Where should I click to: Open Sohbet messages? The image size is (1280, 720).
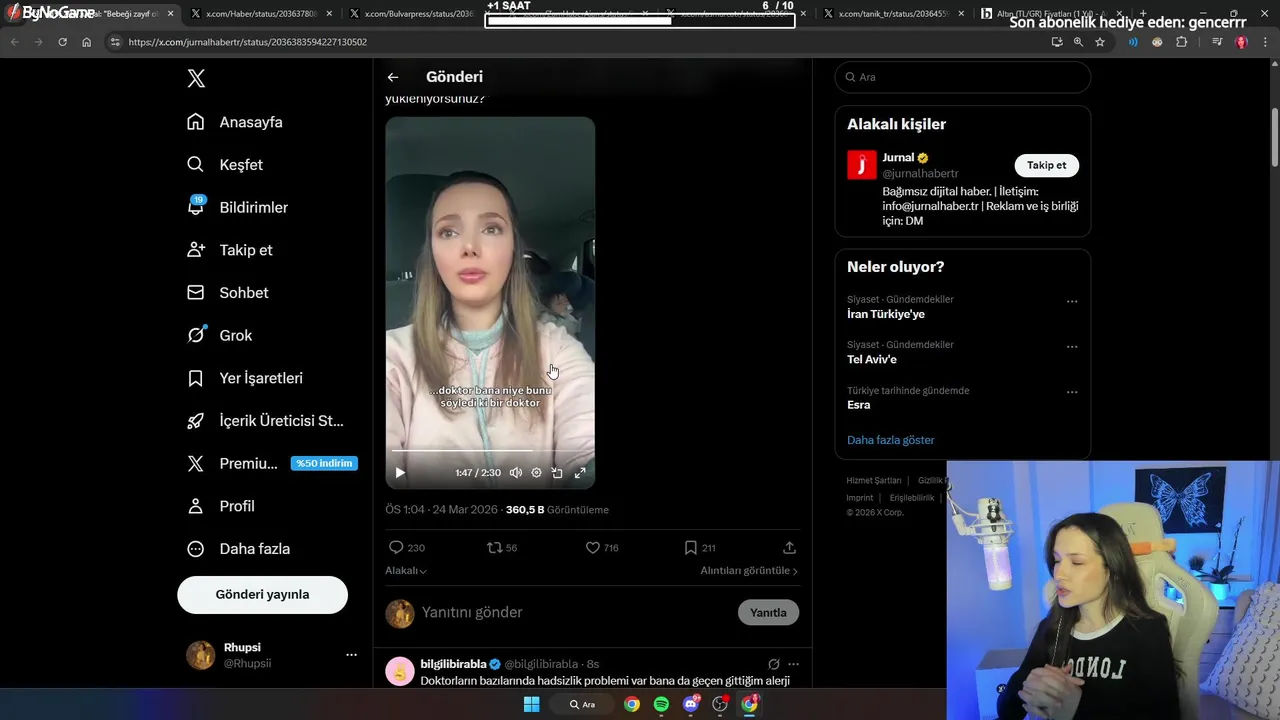(227, 293)
